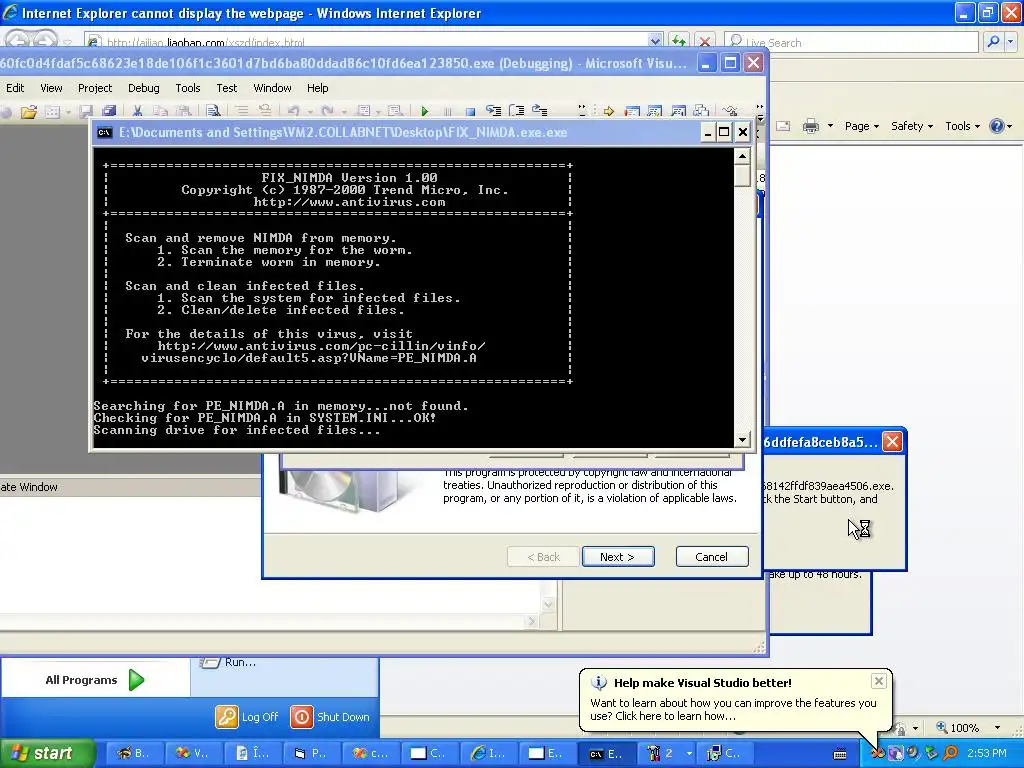Click the 'Help make Visual Studio better!' balloon text

click(x=702, y=683)
